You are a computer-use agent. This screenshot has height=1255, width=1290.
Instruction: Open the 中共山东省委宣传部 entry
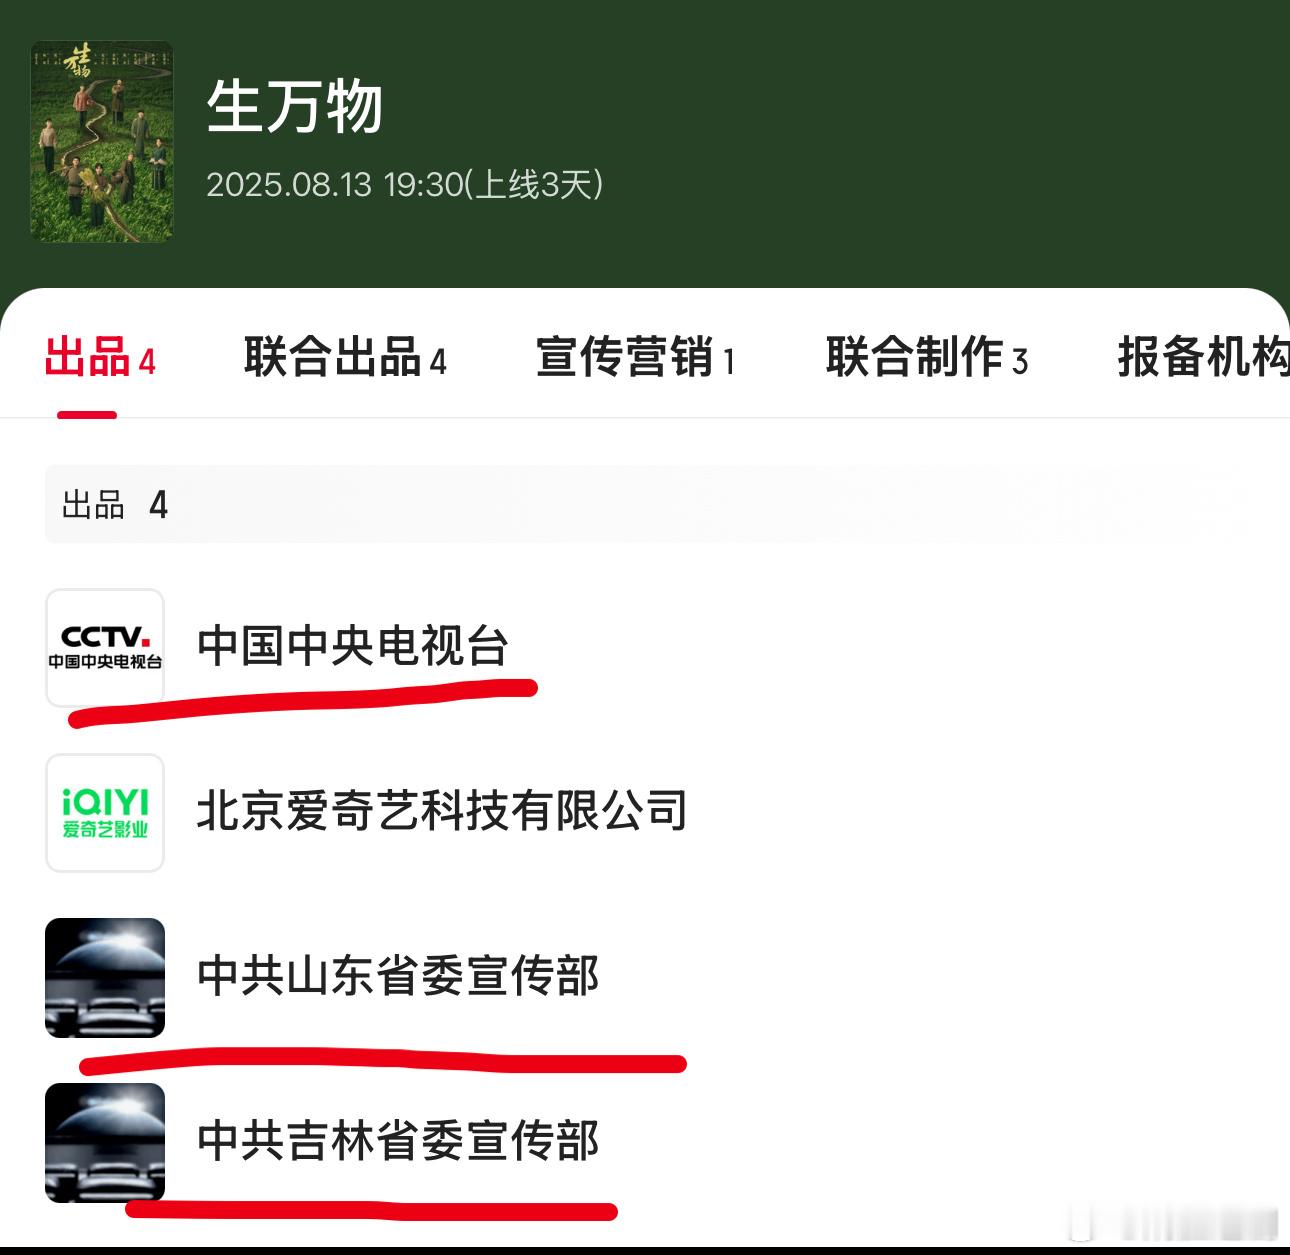pyautogui.click(x=398, y=976)
